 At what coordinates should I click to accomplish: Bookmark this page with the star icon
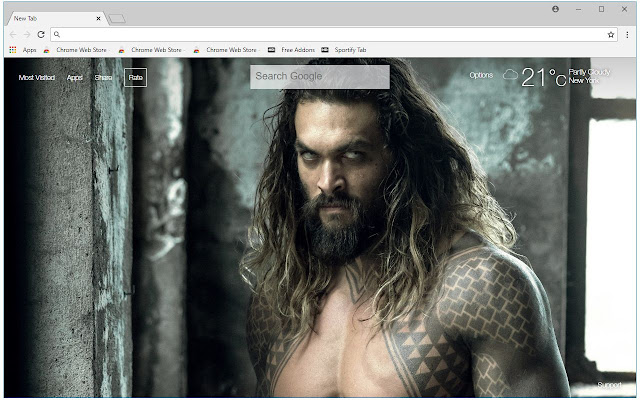[611, 35]
